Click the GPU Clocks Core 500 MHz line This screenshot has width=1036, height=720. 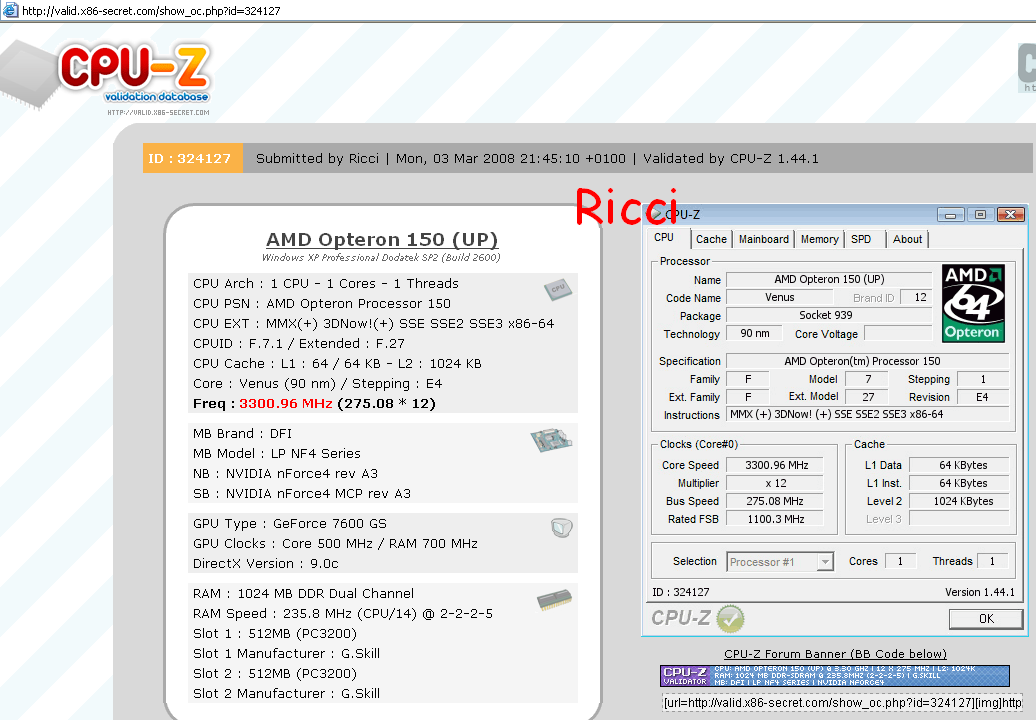(x=335, y=544)
